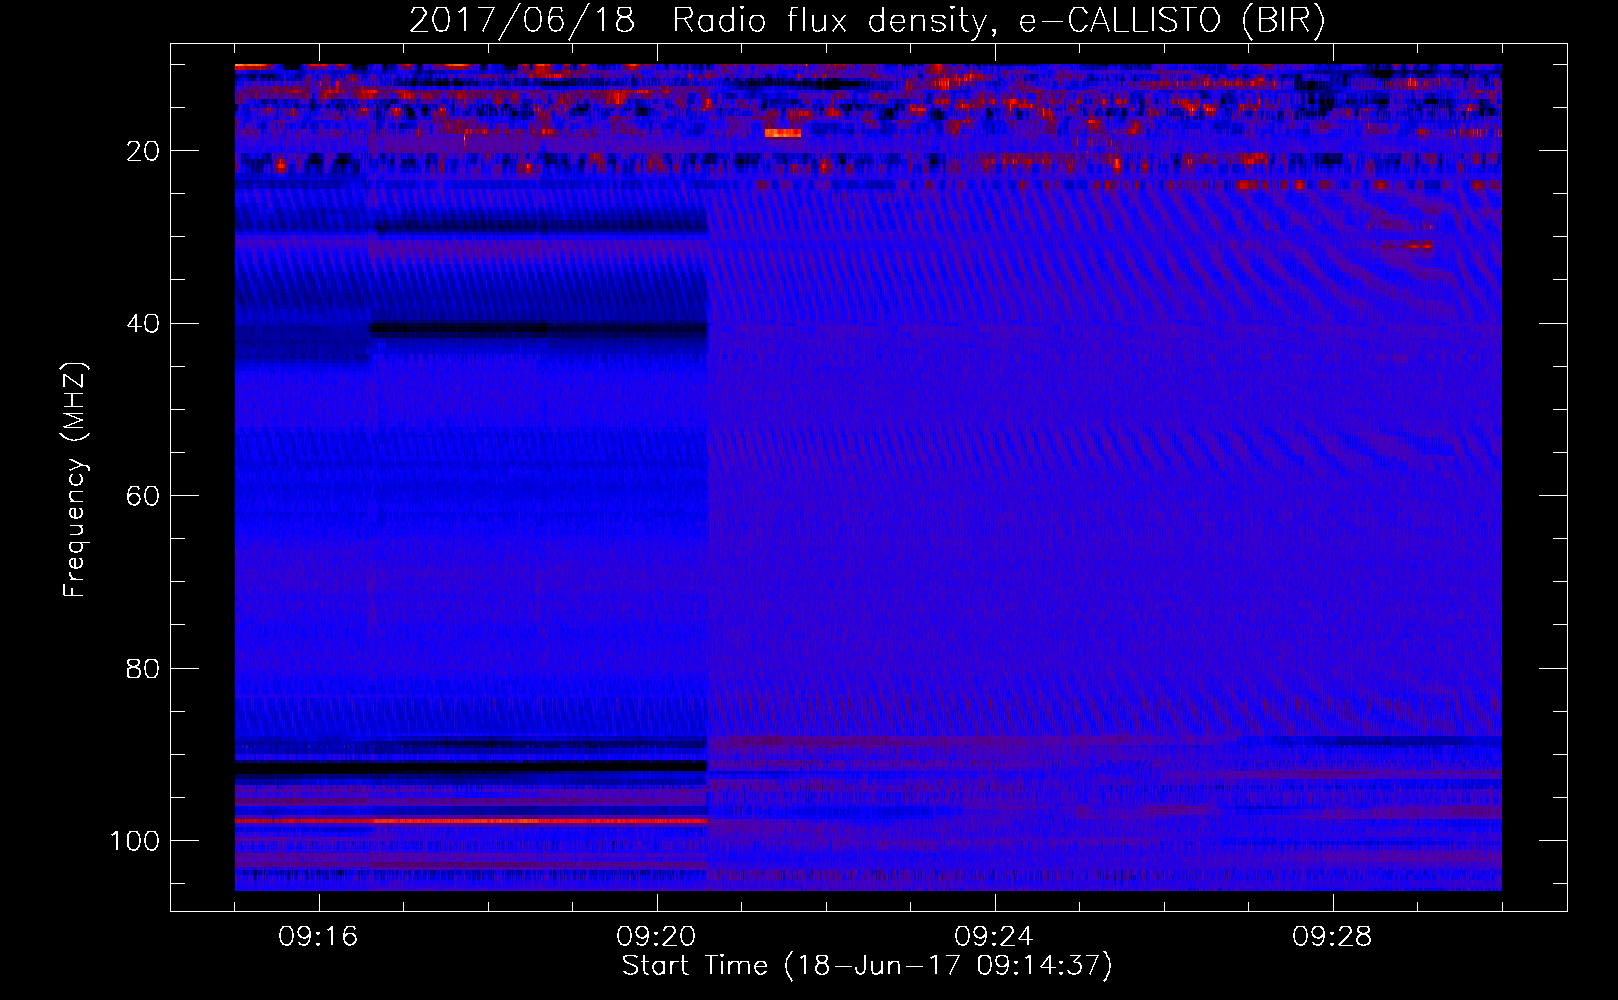The image size is (1618, 1000).
Task: Click the 60 frequency tick label
Action: 144,496
